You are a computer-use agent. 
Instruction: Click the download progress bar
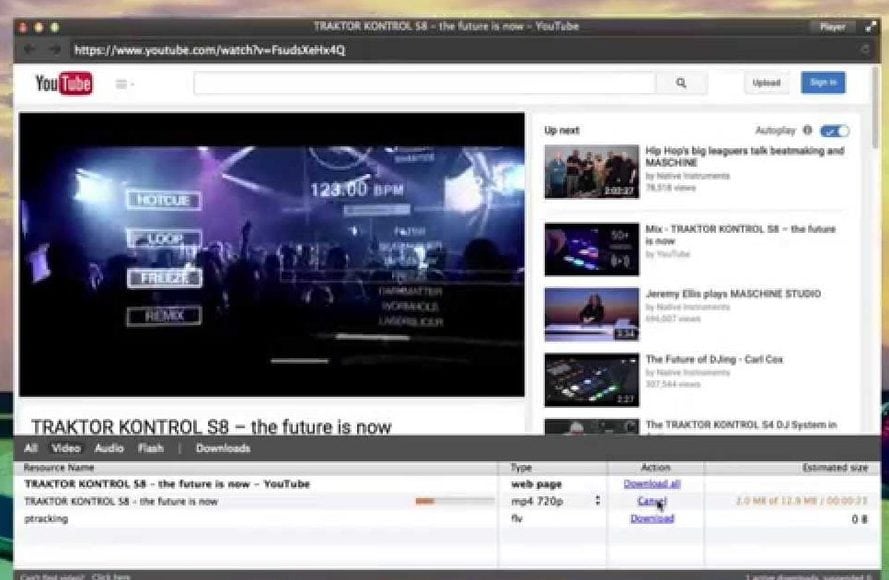(x=455, y=501)
